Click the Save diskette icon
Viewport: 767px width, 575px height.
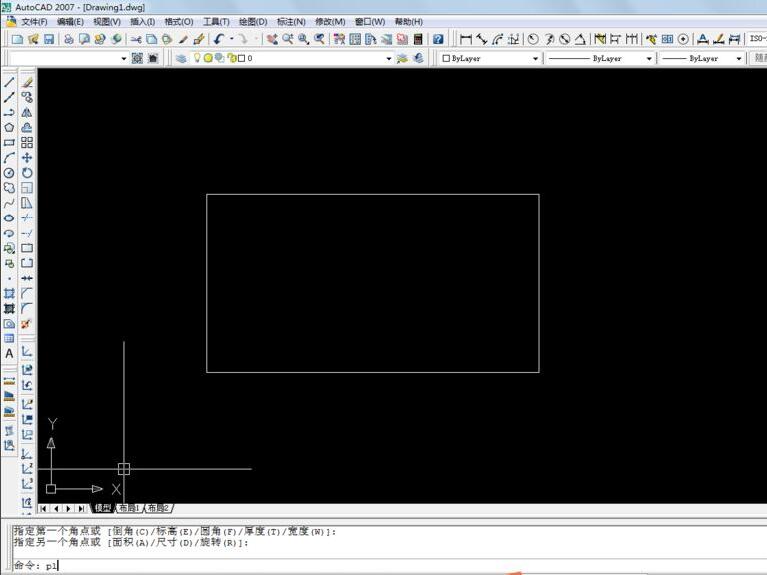pos(49,39)
